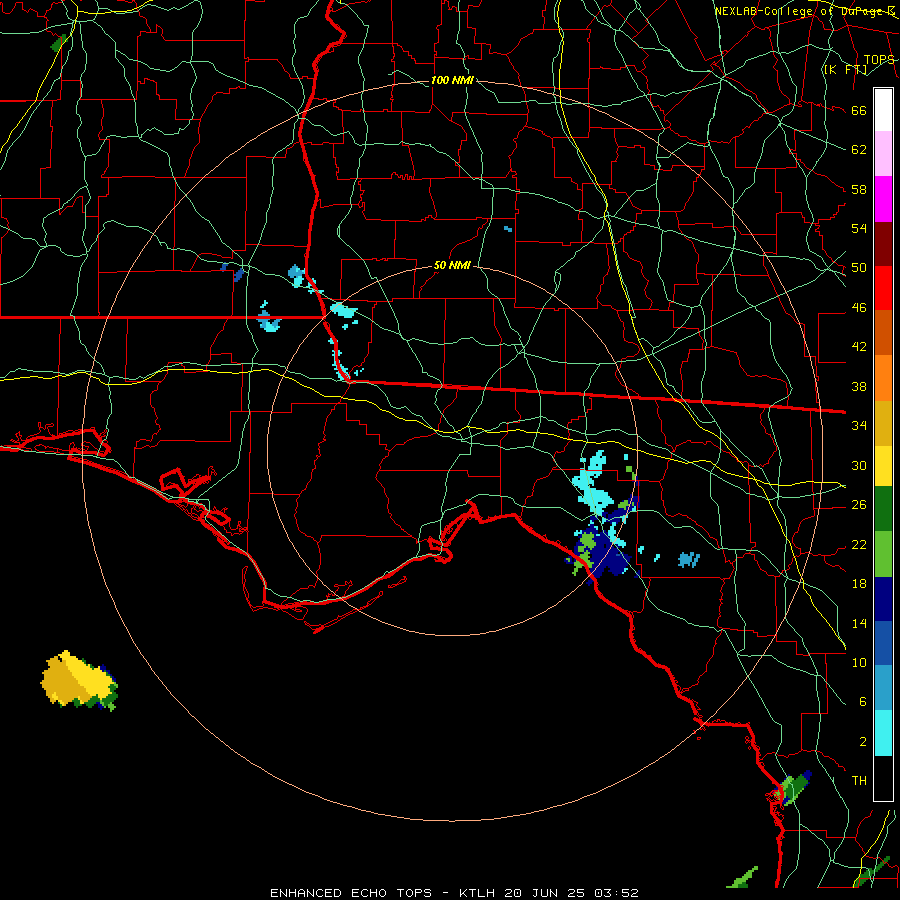Click the 'KTLH' radar station identifier
The height and width of the screenshot is (900, 900).
pyautogui.click(x=478, y=893)
